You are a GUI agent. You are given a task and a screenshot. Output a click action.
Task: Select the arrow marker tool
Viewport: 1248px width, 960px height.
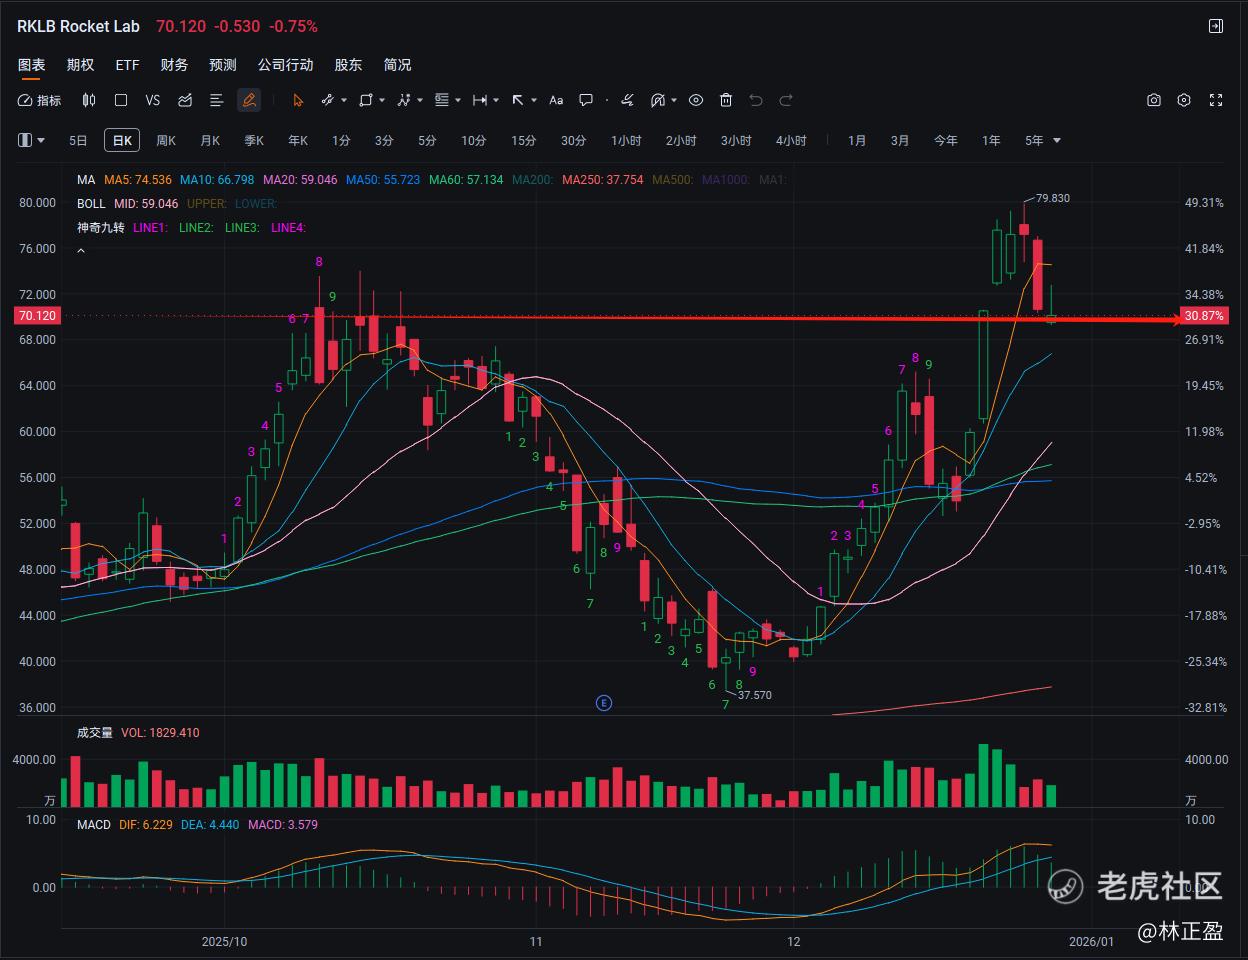[x=518, y=100]
